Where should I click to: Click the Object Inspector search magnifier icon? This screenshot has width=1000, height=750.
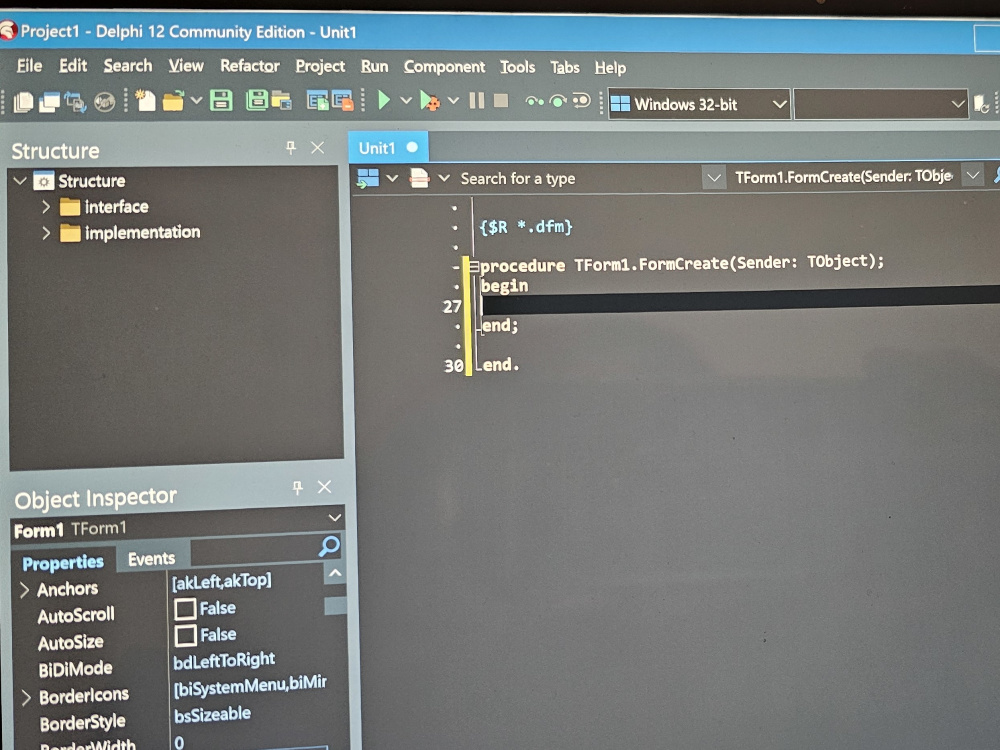(x=329, y=546)
